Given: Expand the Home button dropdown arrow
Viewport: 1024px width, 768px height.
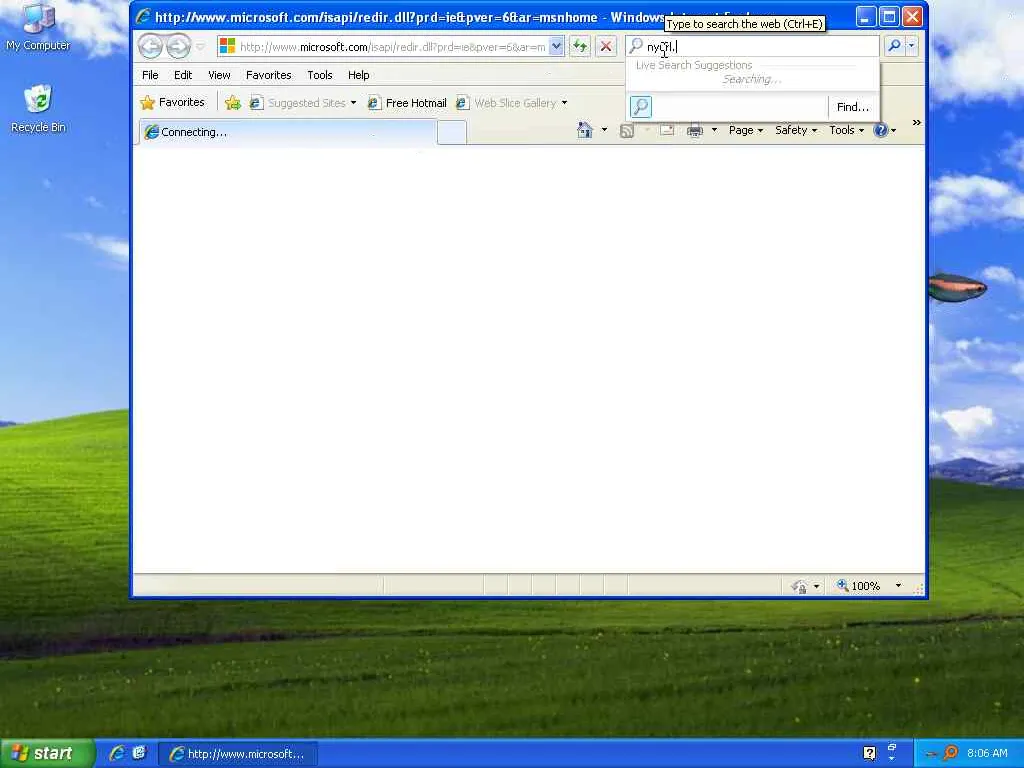Looking at the screenshot, I should click(604, 130).
